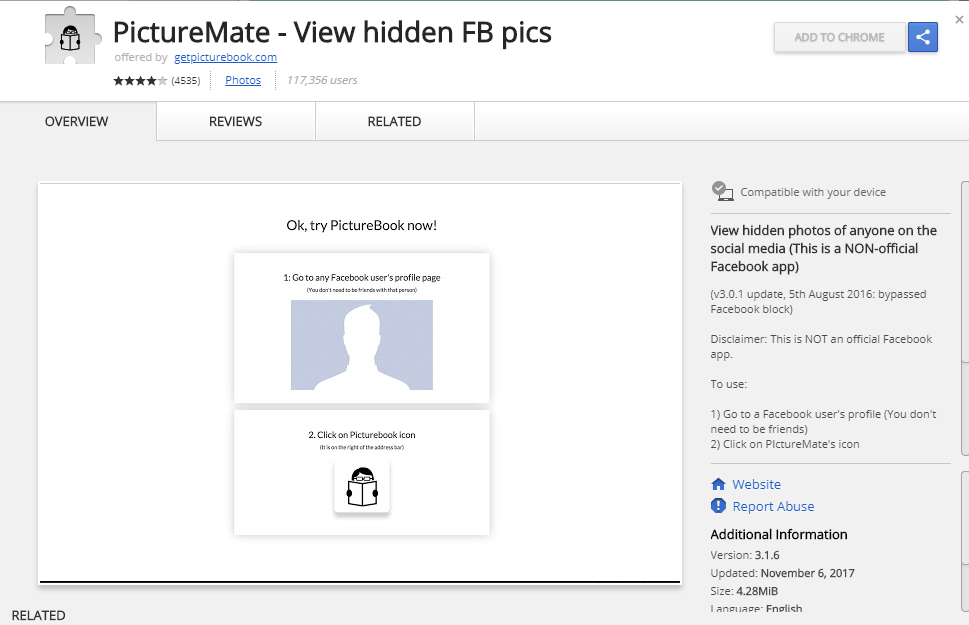Click Report Abuse text link
The height and width of the screenshot is (625, 969).
click(x=772, y=506)
